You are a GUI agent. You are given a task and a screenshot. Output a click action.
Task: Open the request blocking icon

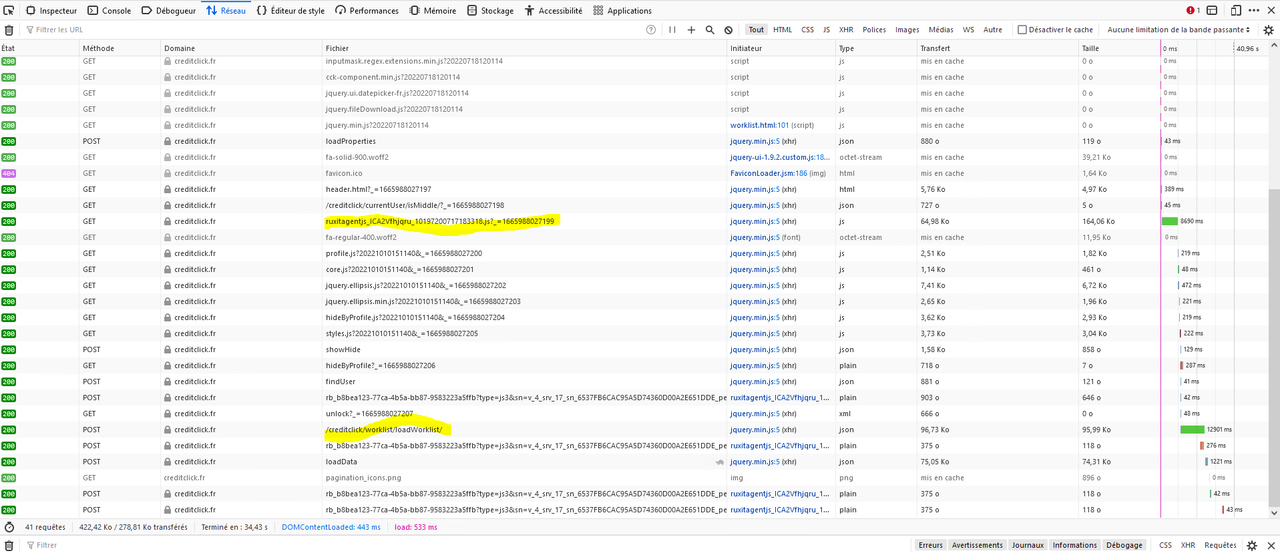pyautogui.click(x=728, y=30)
